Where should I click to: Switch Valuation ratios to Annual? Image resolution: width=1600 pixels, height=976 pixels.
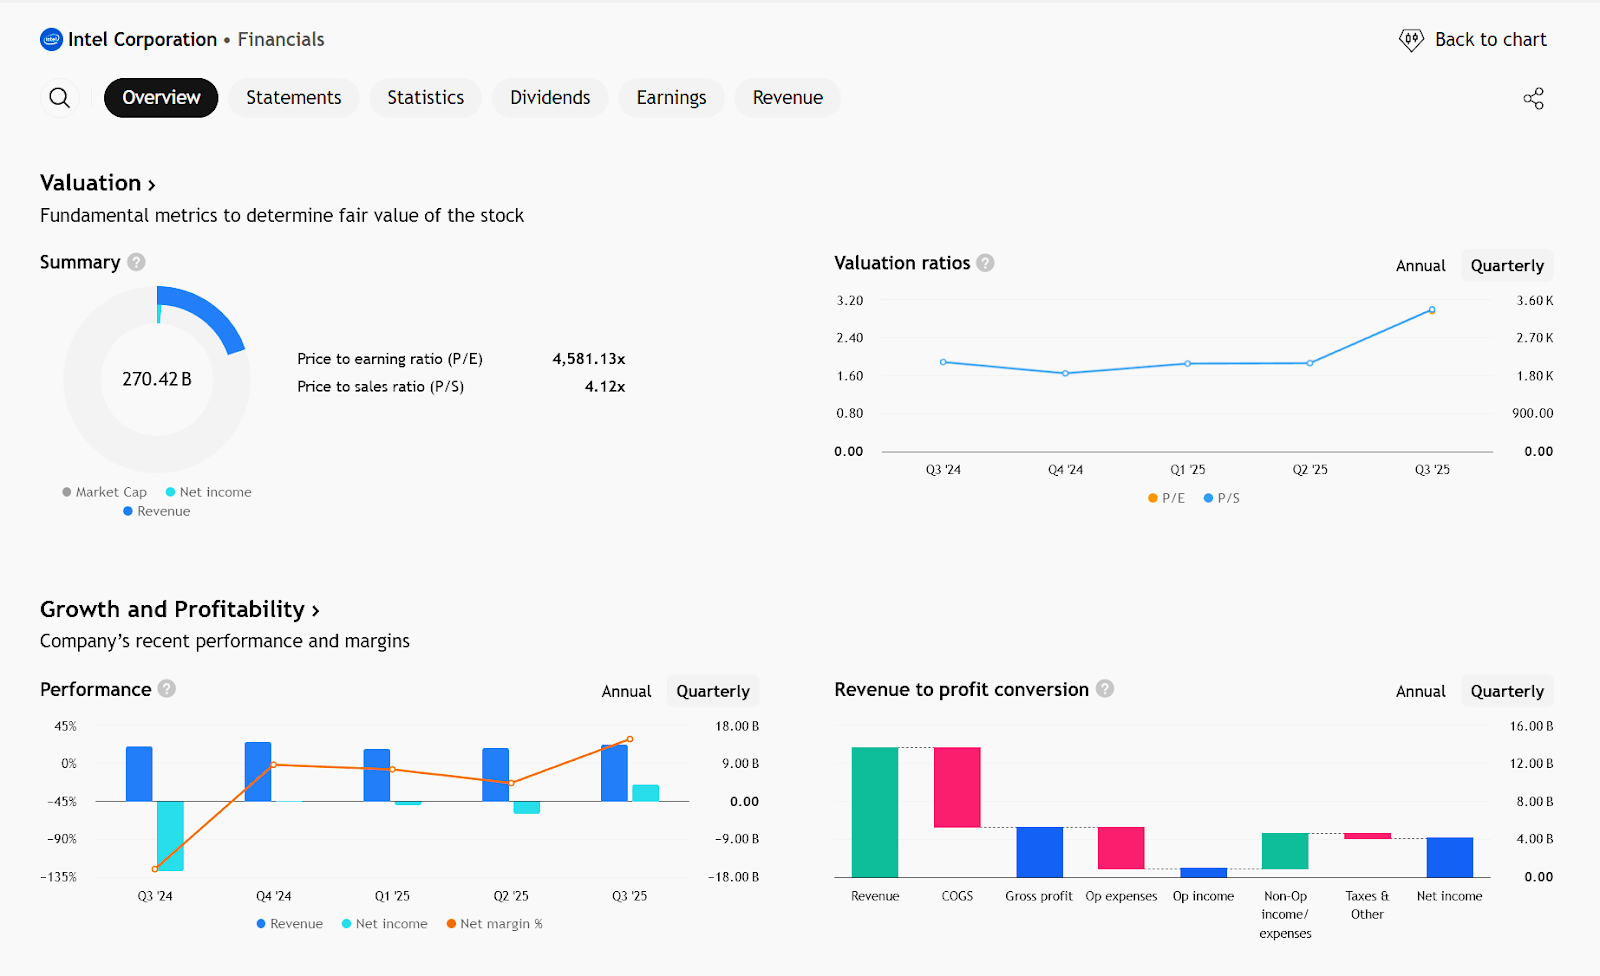pyautogui.click(x=1420, y=266)
